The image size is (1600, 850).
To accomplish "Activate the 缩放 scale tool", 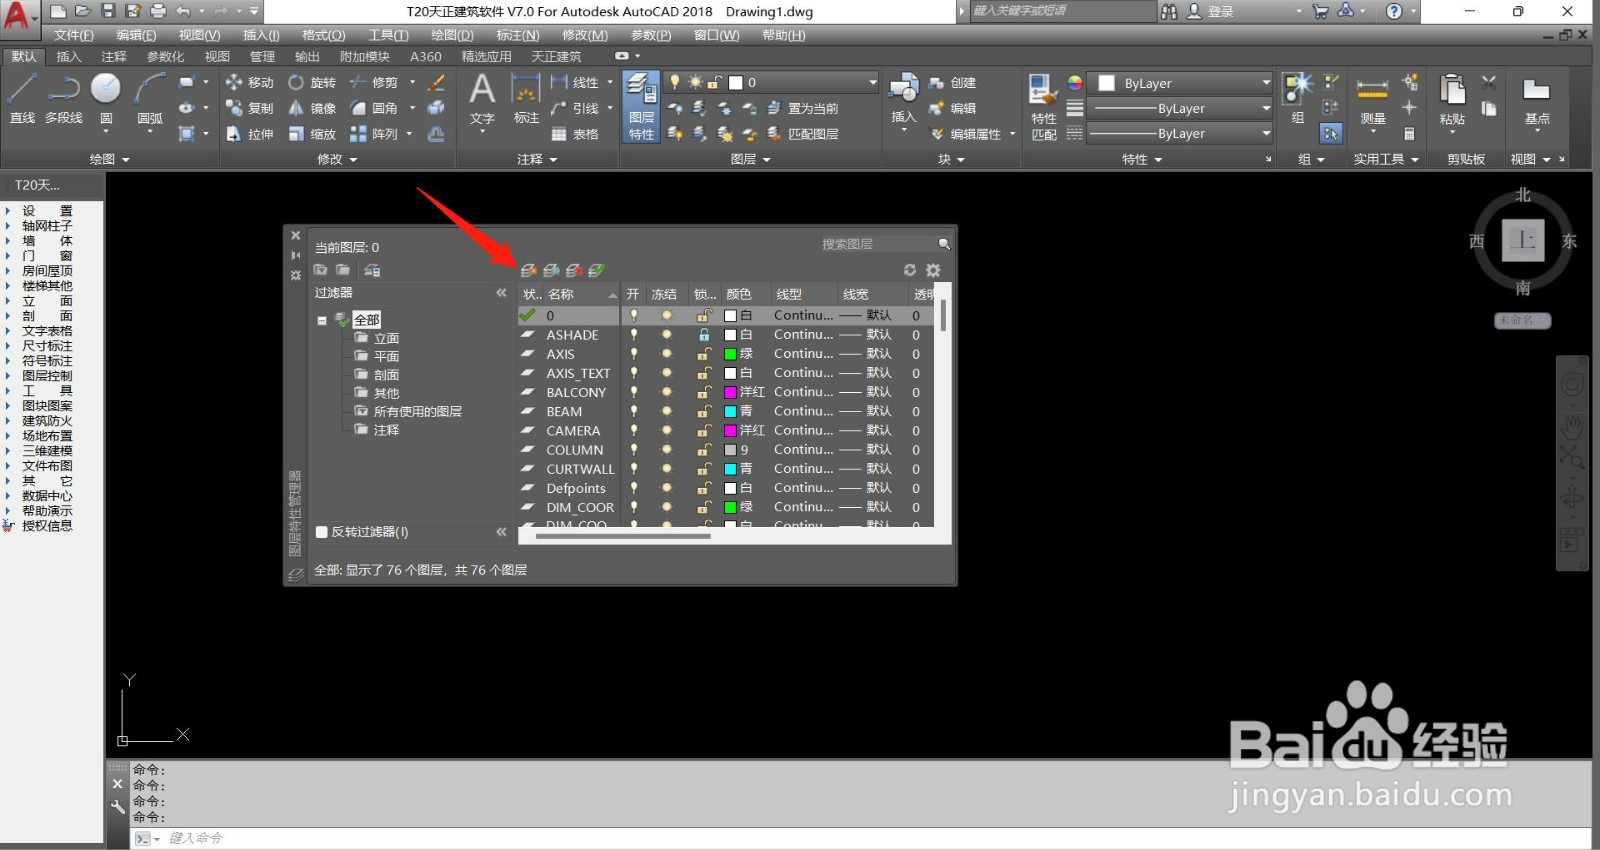I will point(312,134).
